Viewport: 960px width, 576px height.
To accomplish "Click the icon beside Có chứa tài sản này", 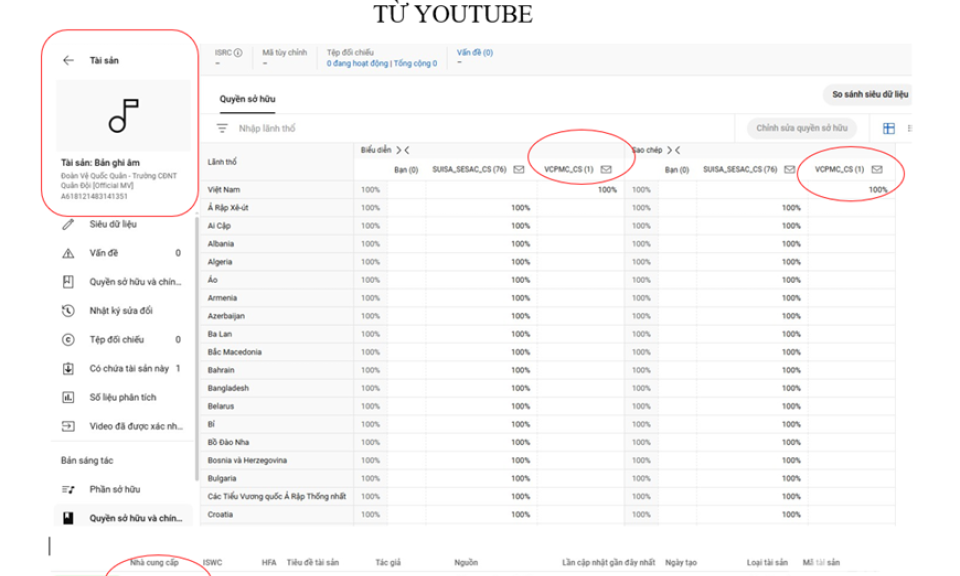I will (68, 368).
